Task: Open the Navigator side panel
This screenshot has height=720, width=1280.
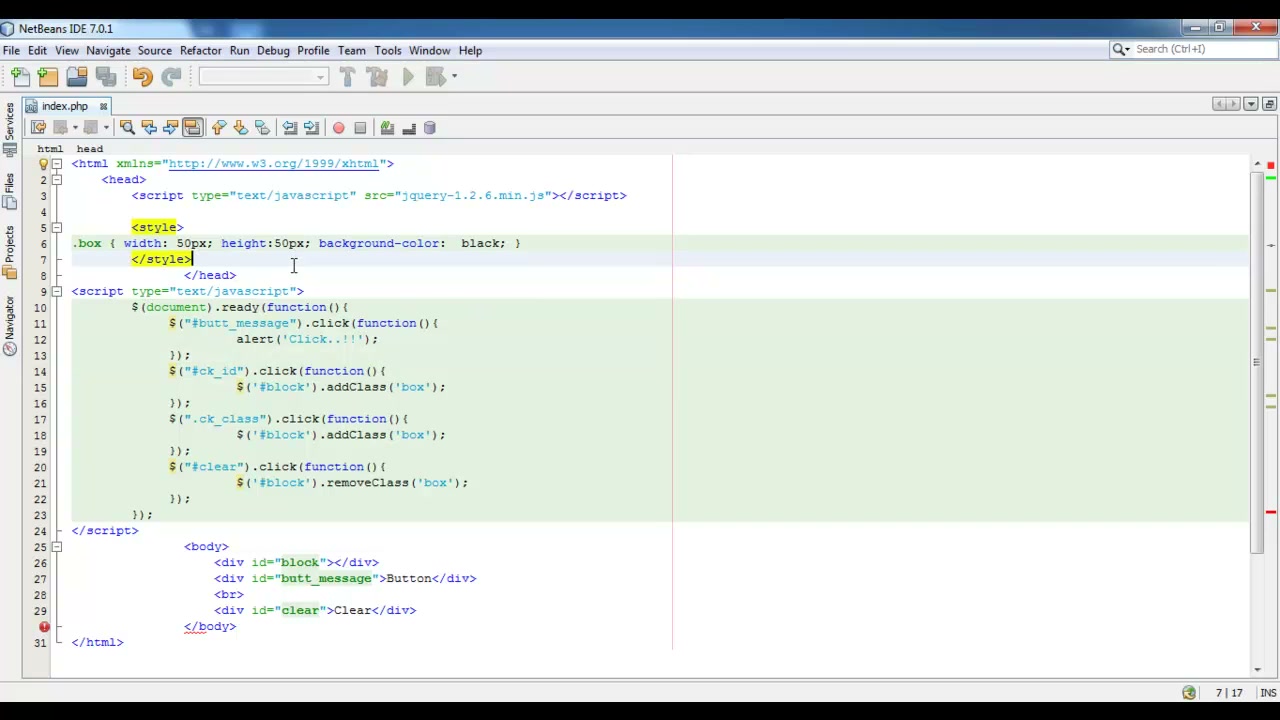Action: click(9, 326)
